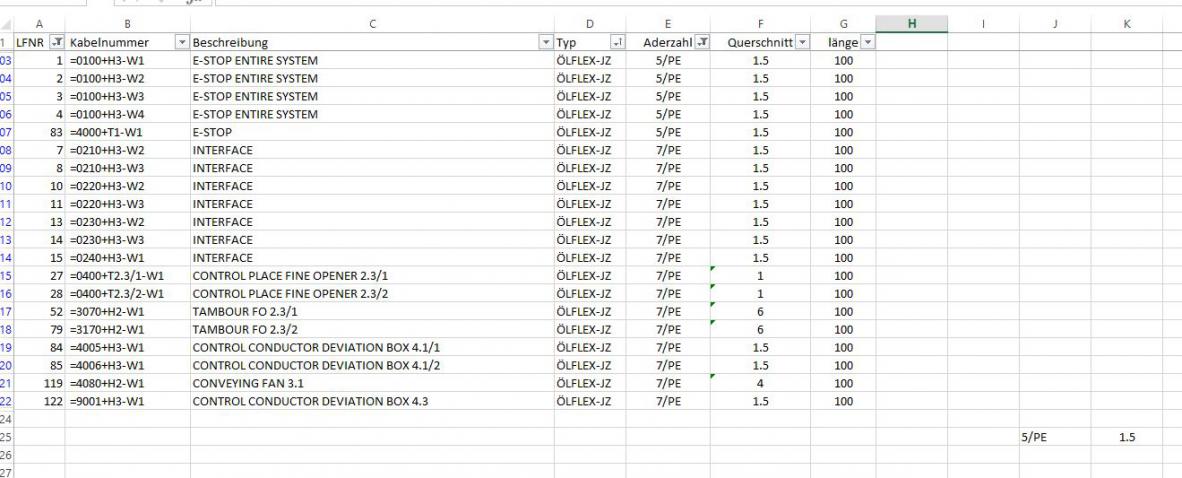Select column F header

[x=761, y=24]
